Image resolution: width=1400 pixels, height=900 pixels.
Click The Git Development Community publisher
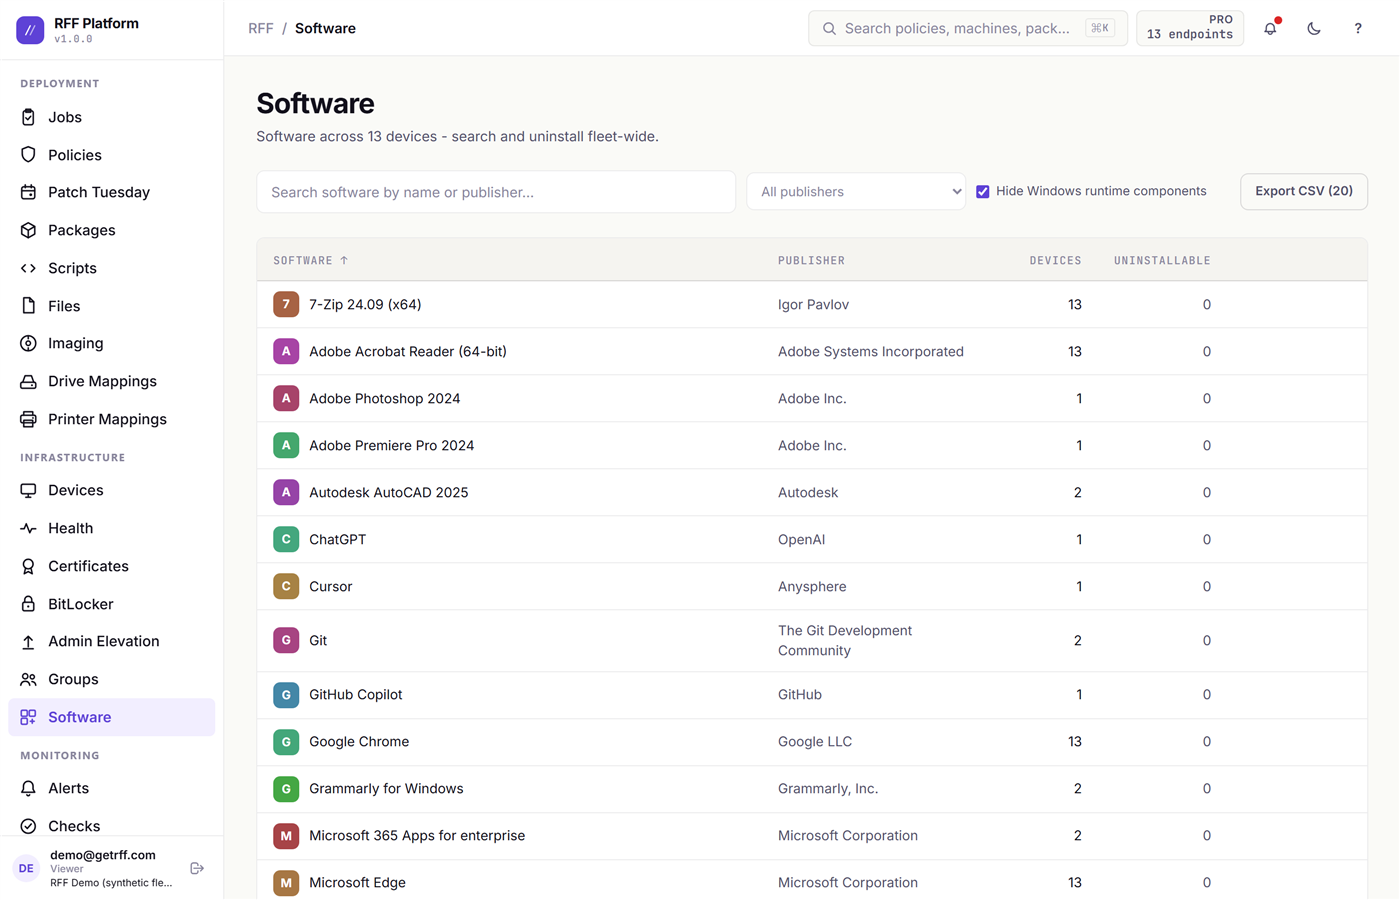[x=845, y=640]
